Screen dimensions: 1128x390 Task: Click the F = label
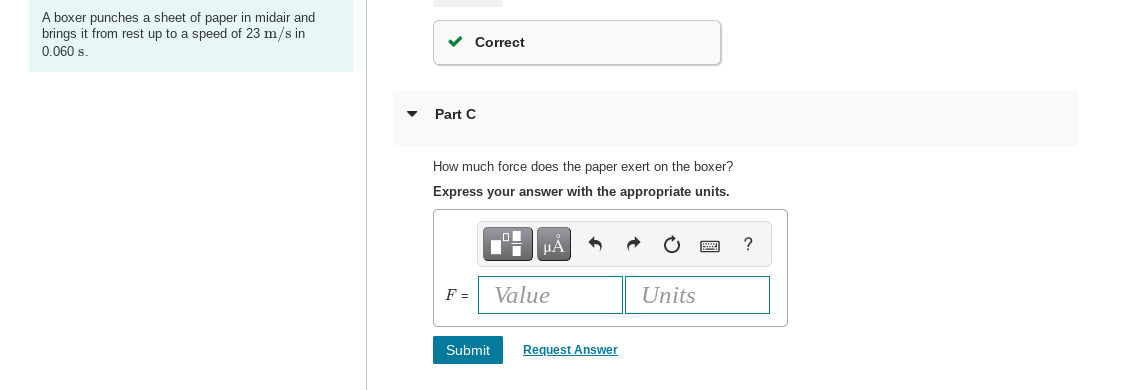point(457,295)
